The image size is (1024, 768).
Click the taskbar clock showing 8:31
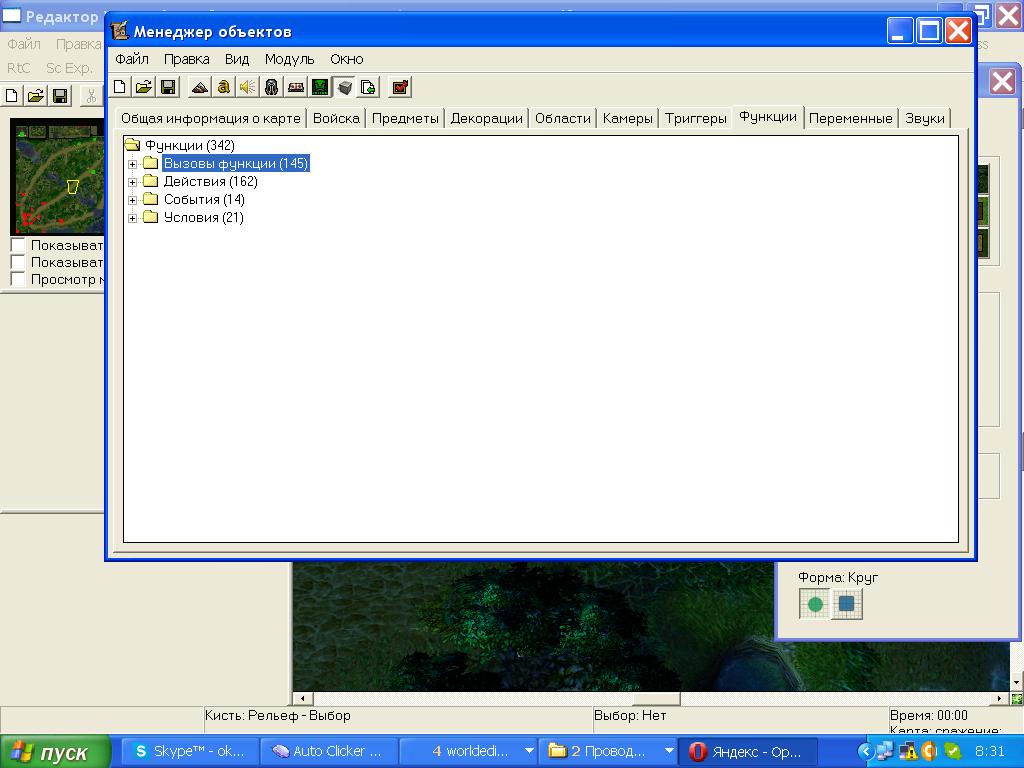[x=989, y=751]
